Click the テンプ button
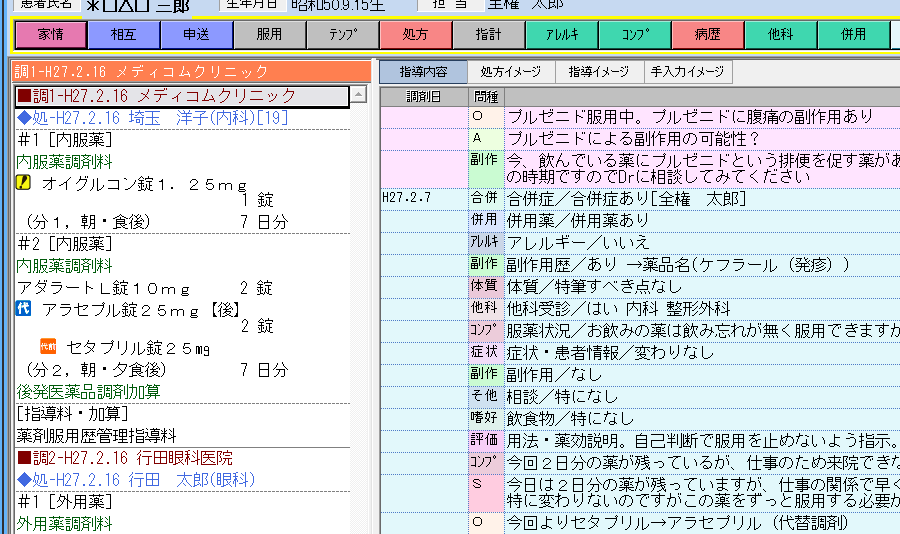Viewport: 900px width, 534px height. click(x=343, y=34)
